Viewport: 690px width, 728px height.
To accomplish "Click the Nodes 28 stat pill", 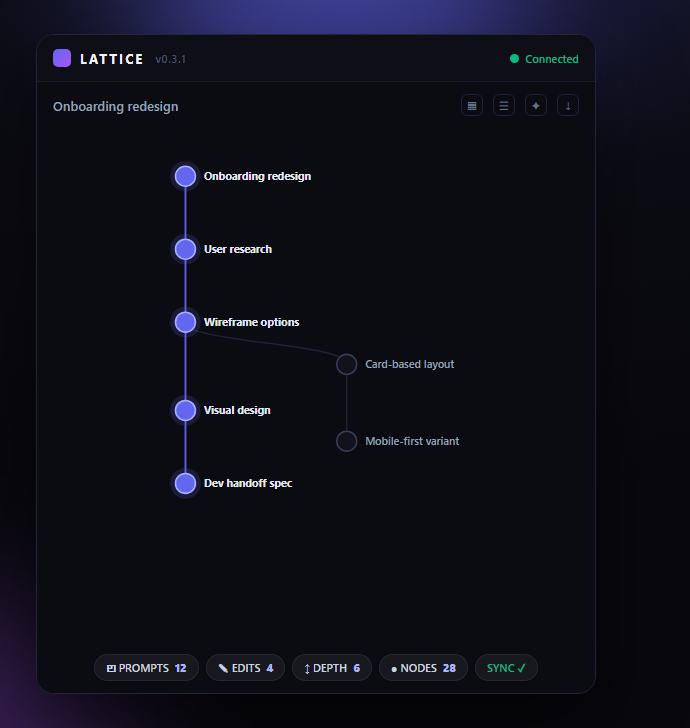I will 423,668.
